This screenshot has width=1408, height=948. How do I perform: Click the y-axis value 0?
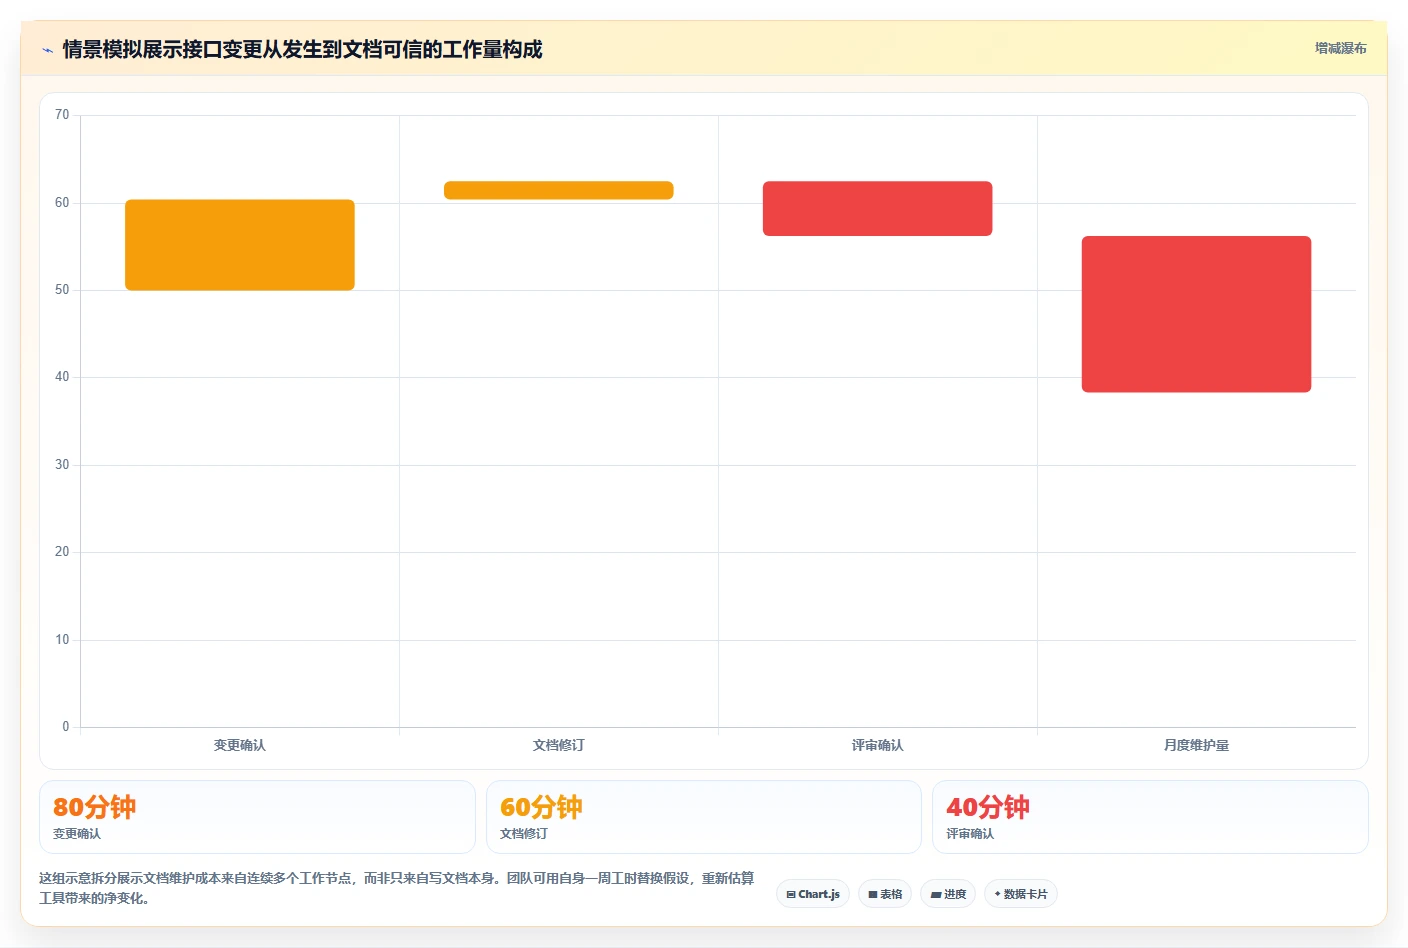click(x=66, y=727)
